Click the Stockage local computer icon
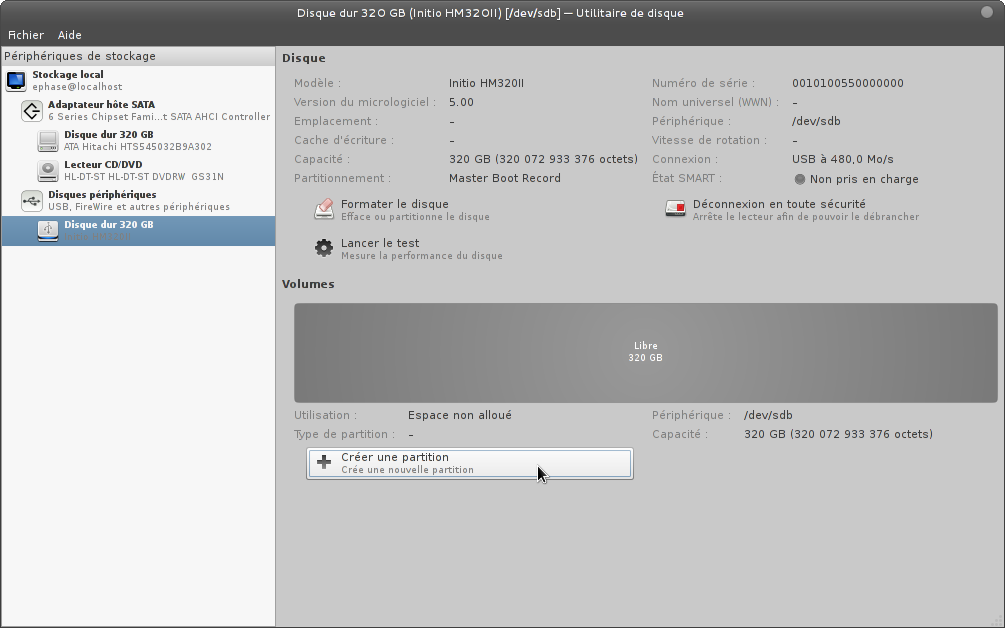Screen dimensions: 1005x628 pos(17,81)
